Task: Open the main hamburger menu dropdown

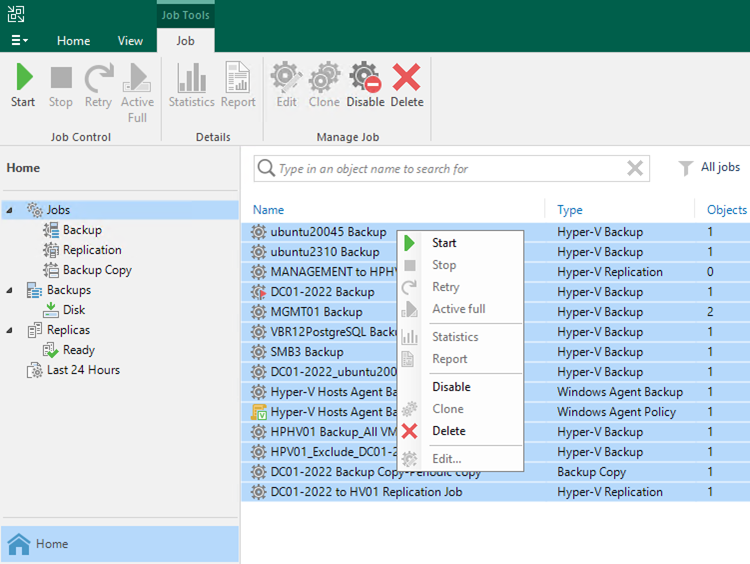Action: click(19, 41)
